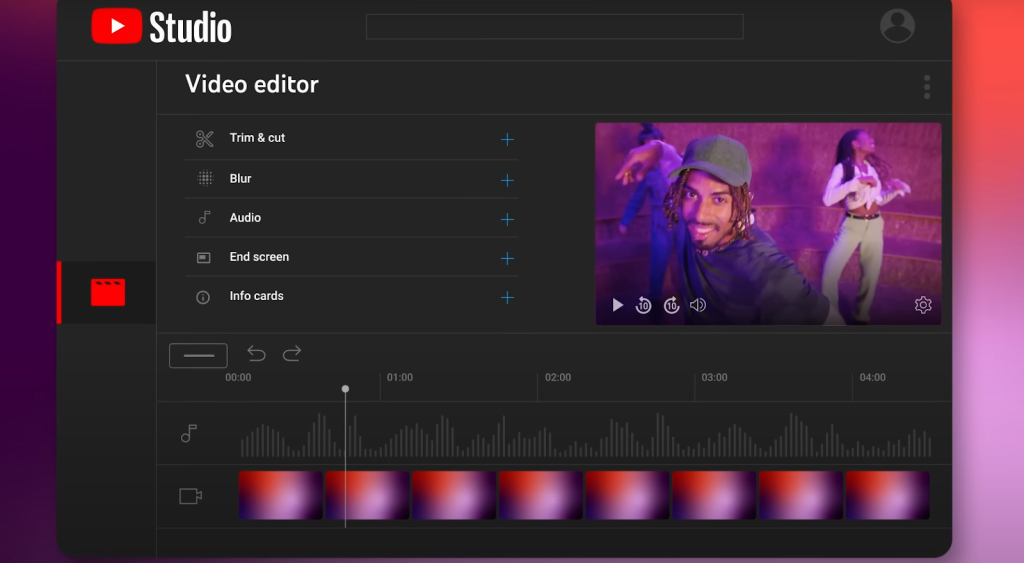Select the first video clip thumbnail

[281, 495]
